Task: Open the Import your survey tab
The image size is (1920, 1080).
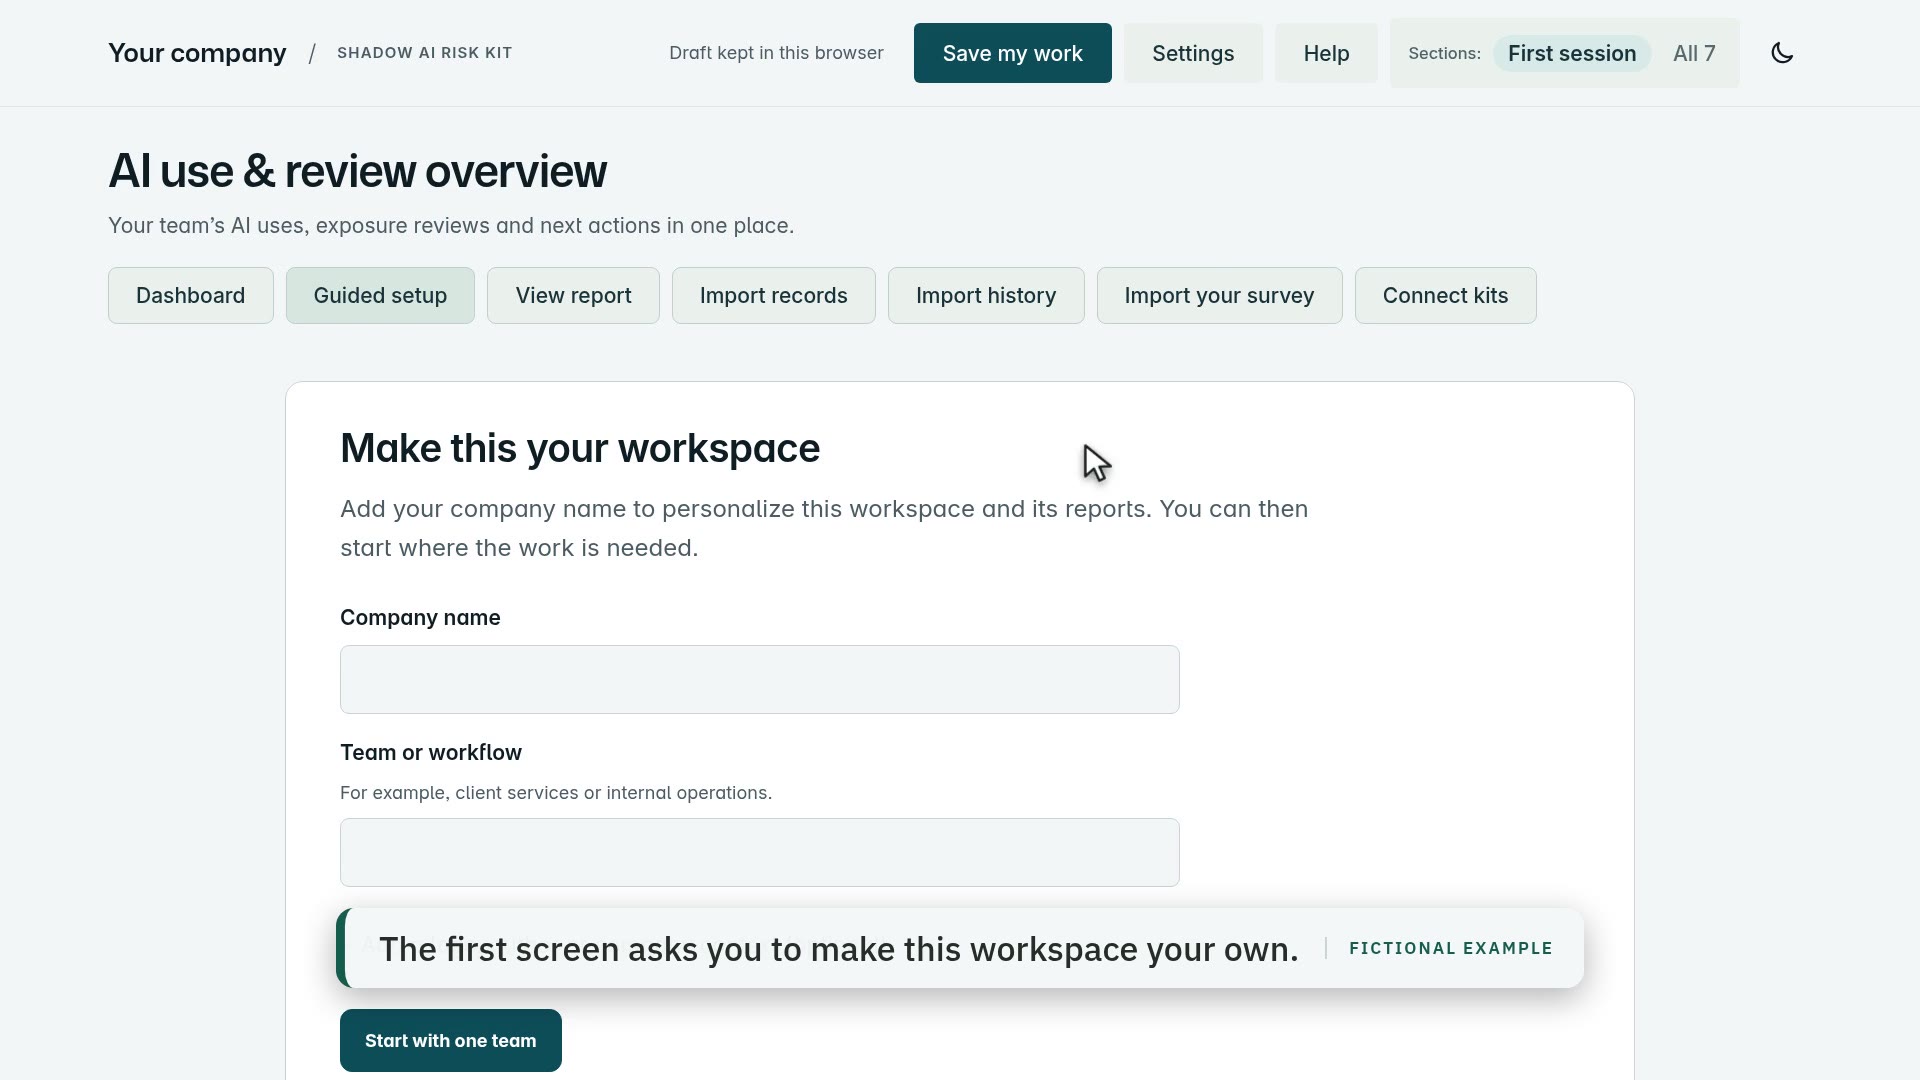Action: pos(1219,295)
